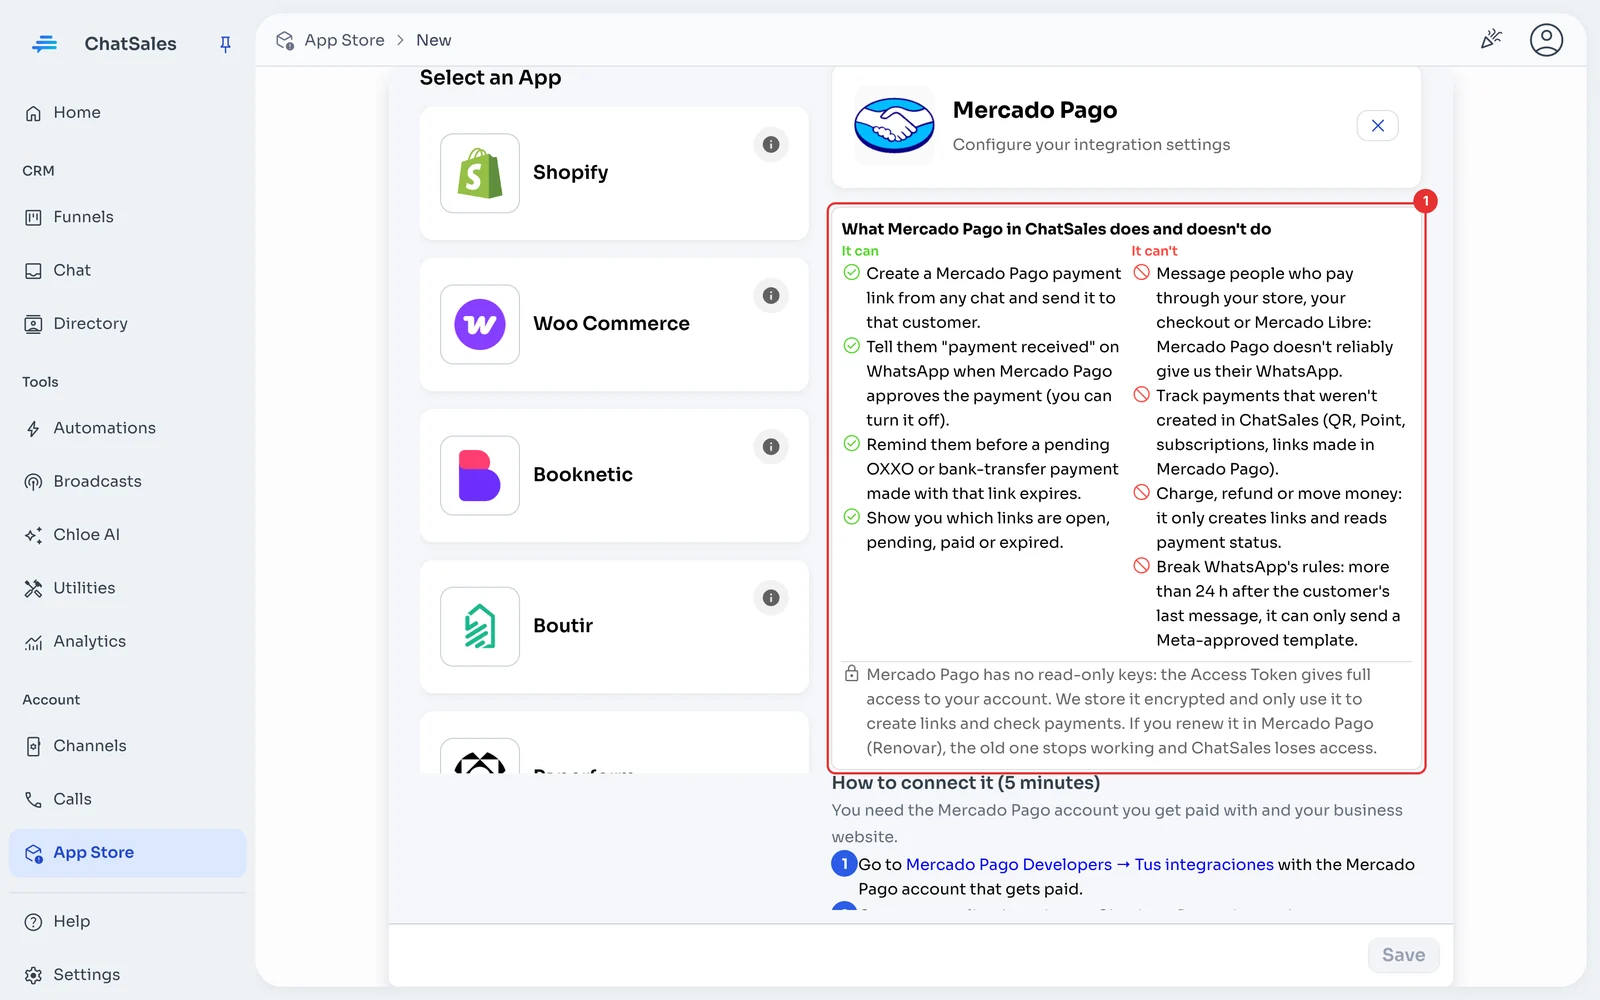Click the 'It can't' column label
The width and height of the screenshot is (1600, 1000).
coord(1154,251)
